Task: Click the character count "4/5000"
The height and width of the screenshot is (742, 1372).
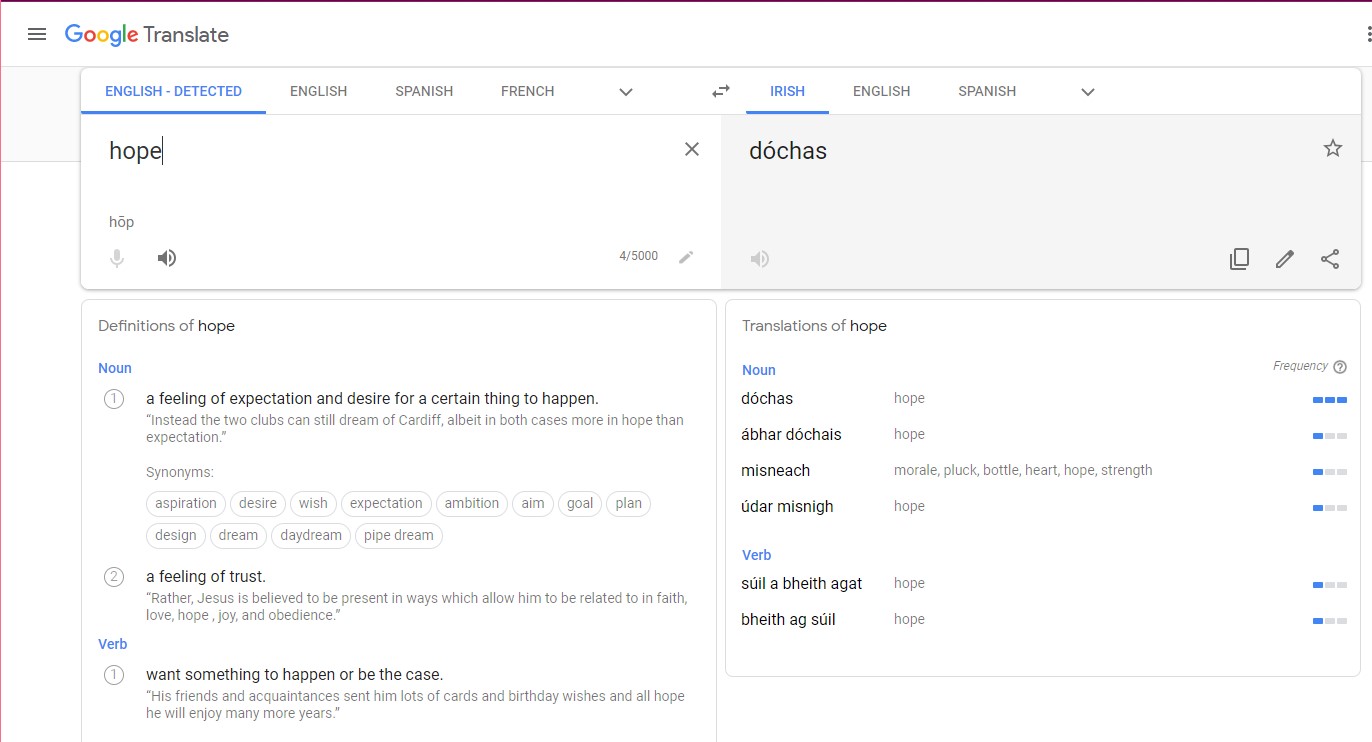Action: tap(639, 256)
